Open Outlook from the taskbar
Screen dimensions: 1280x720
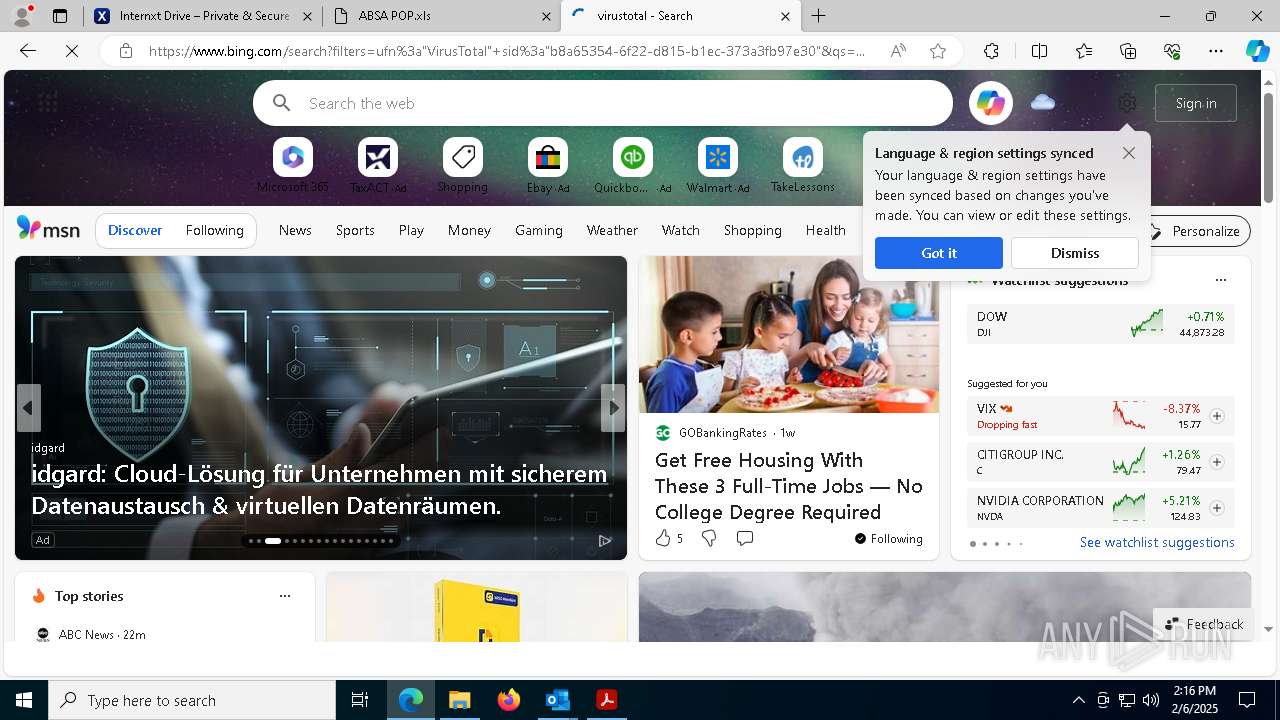point(558,700)
